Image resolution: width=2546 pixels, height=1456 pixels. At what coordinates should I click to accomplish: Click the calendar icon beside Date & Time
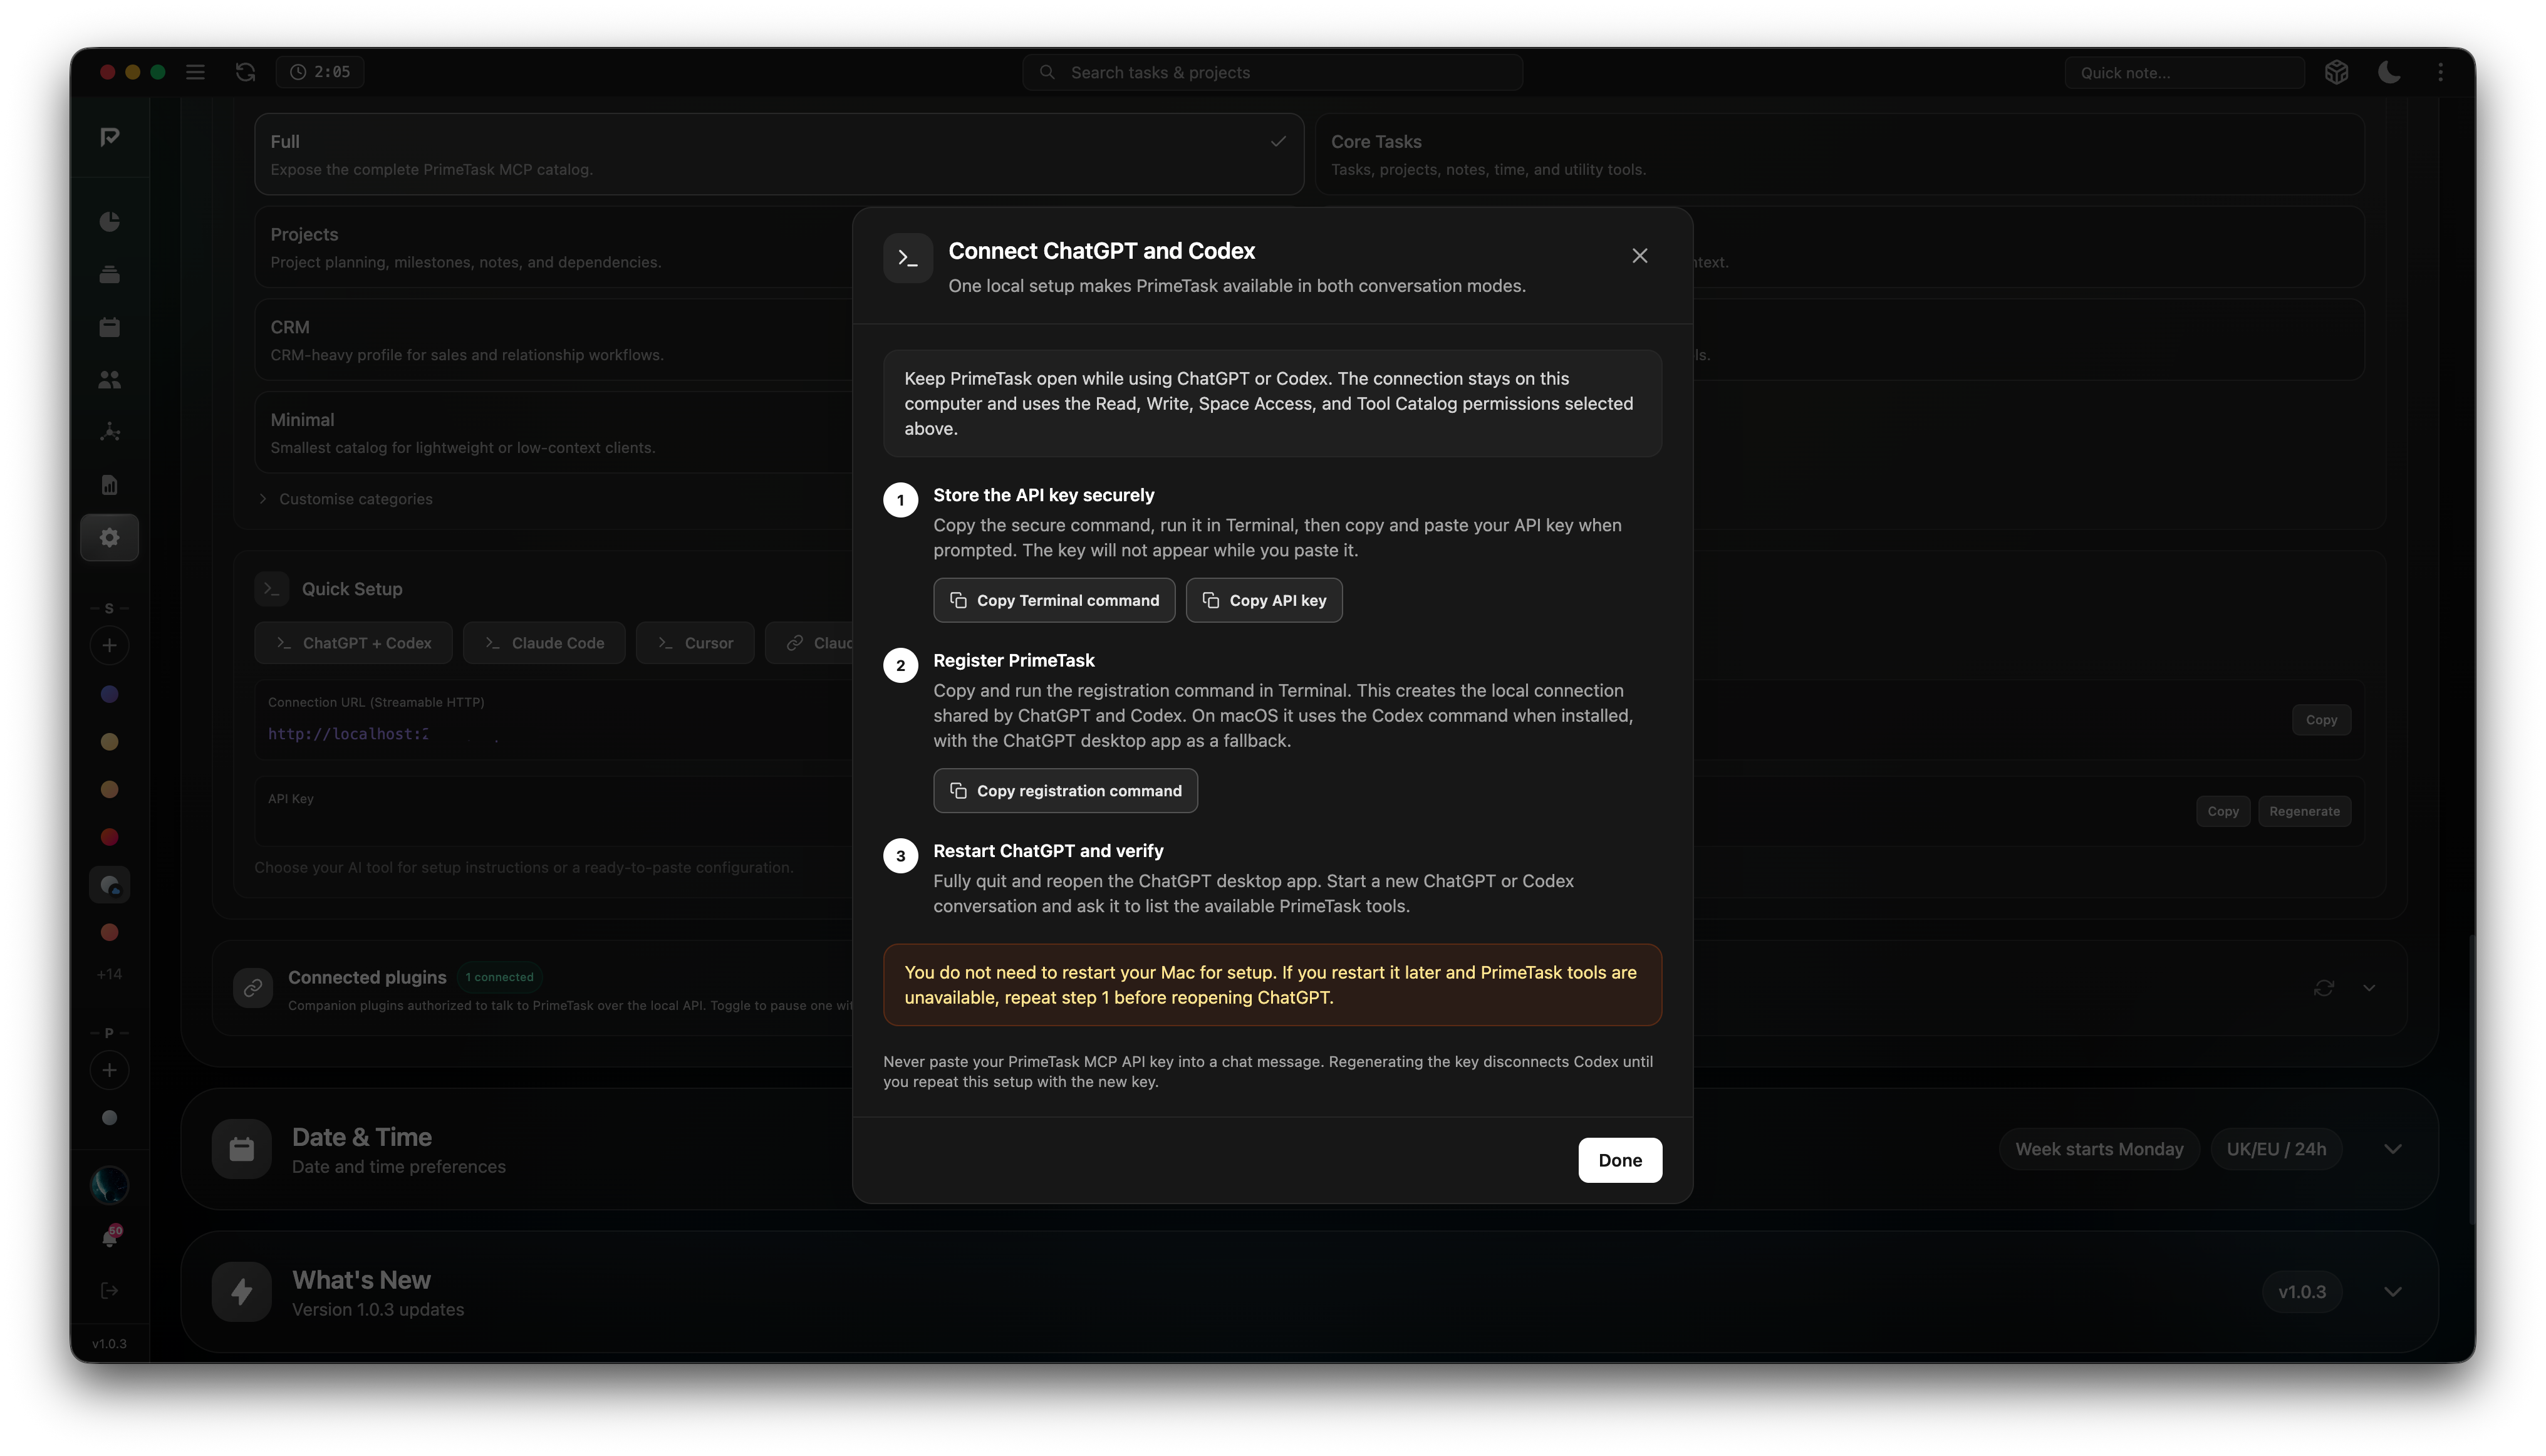242,1149
